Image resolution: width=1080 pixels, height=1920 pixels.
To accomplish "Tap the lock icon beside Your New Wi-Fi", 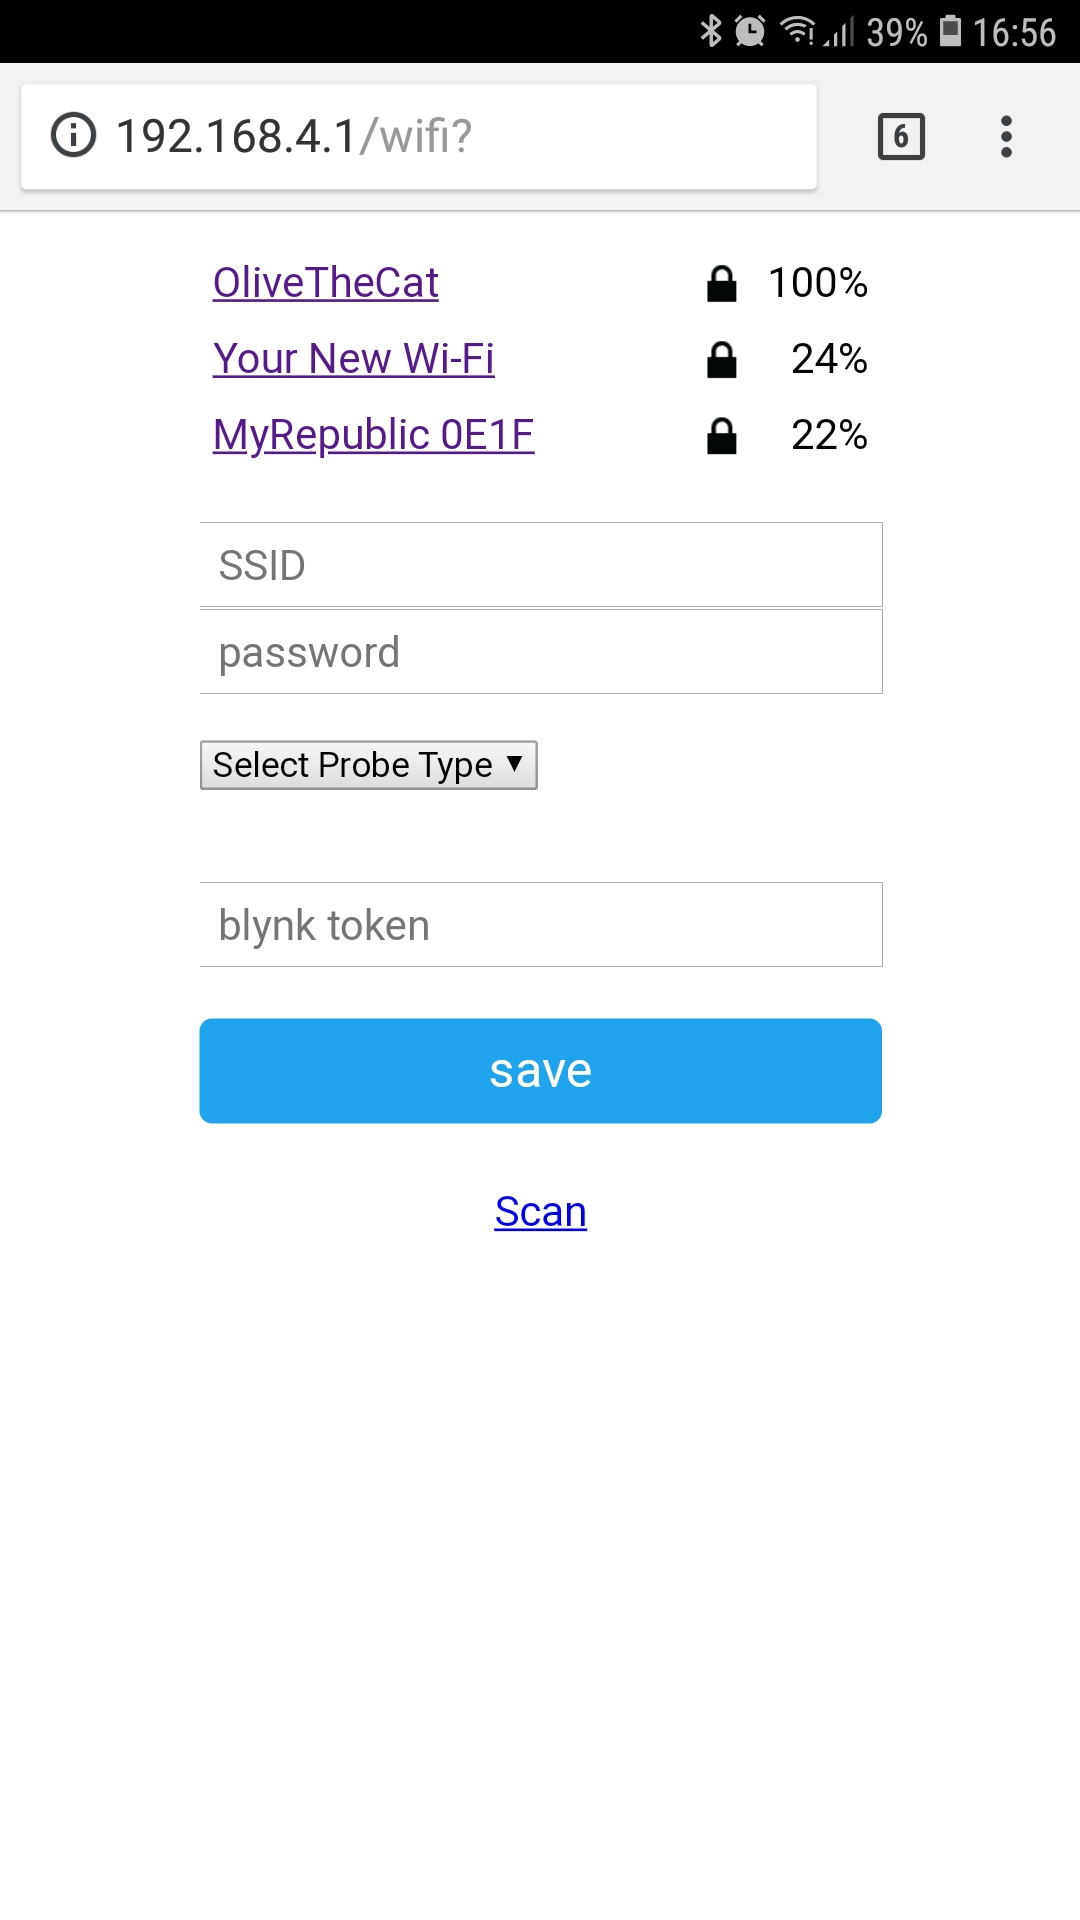I will pyautogui.click(x=721, y=360).
